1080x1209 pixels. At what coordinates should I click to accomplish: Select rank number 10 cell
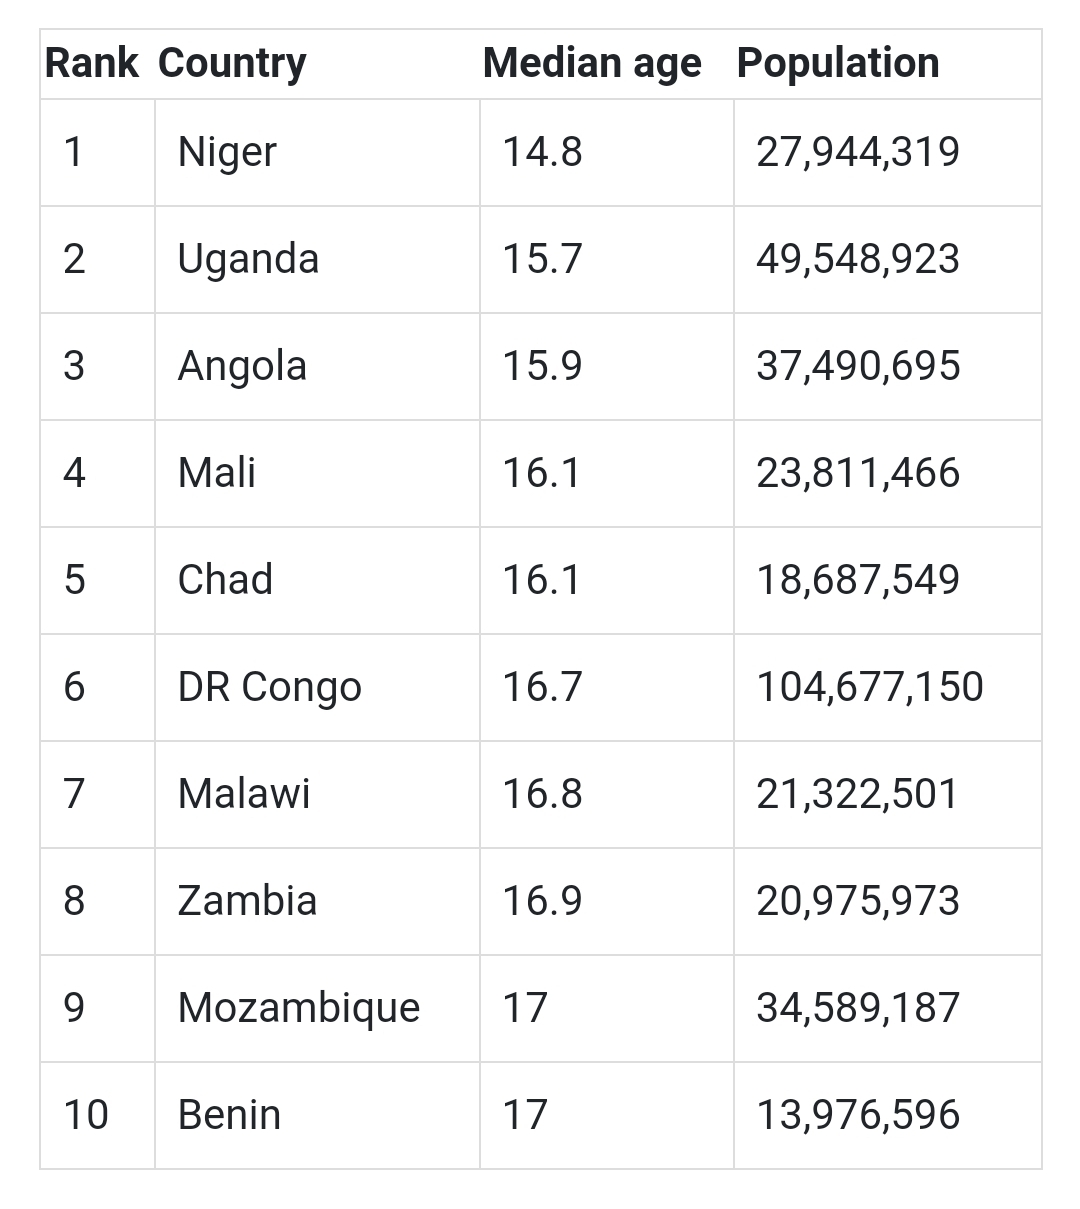[x=86, y=1115]
